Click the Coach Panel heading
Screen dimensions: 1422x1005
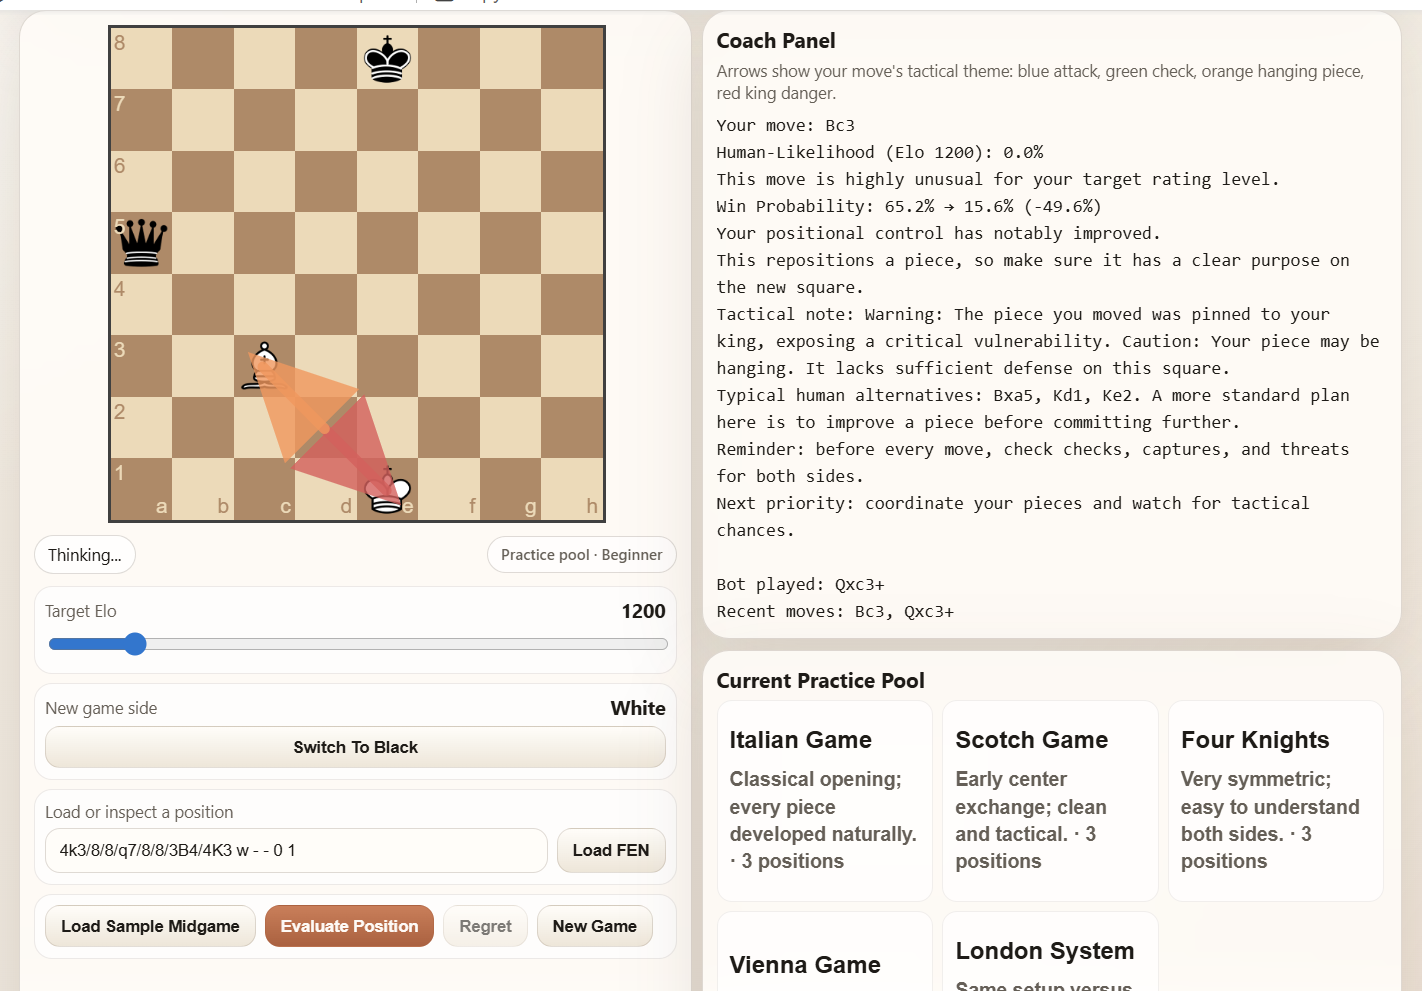(776, 41)
